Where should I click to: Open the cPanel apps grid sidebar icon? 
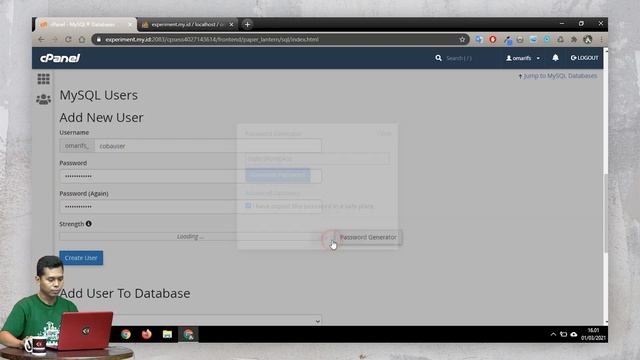coord(44,79)
